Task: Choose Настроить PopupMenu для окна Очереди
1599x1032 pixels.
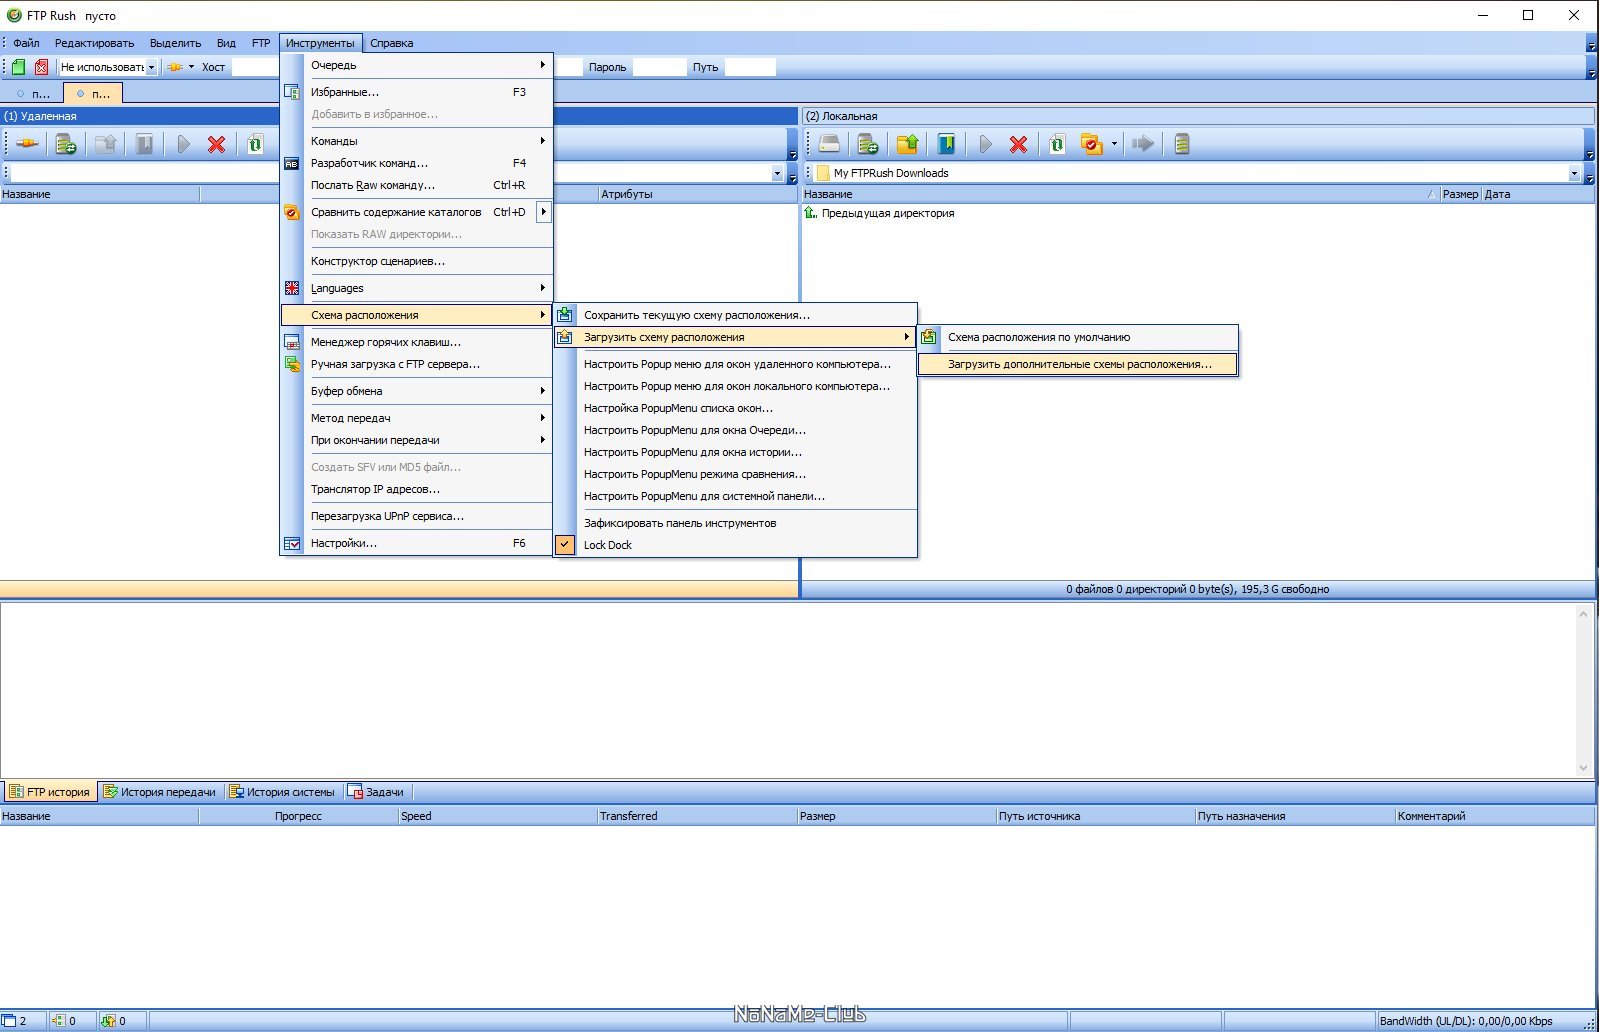Action: tap(735, 430)
